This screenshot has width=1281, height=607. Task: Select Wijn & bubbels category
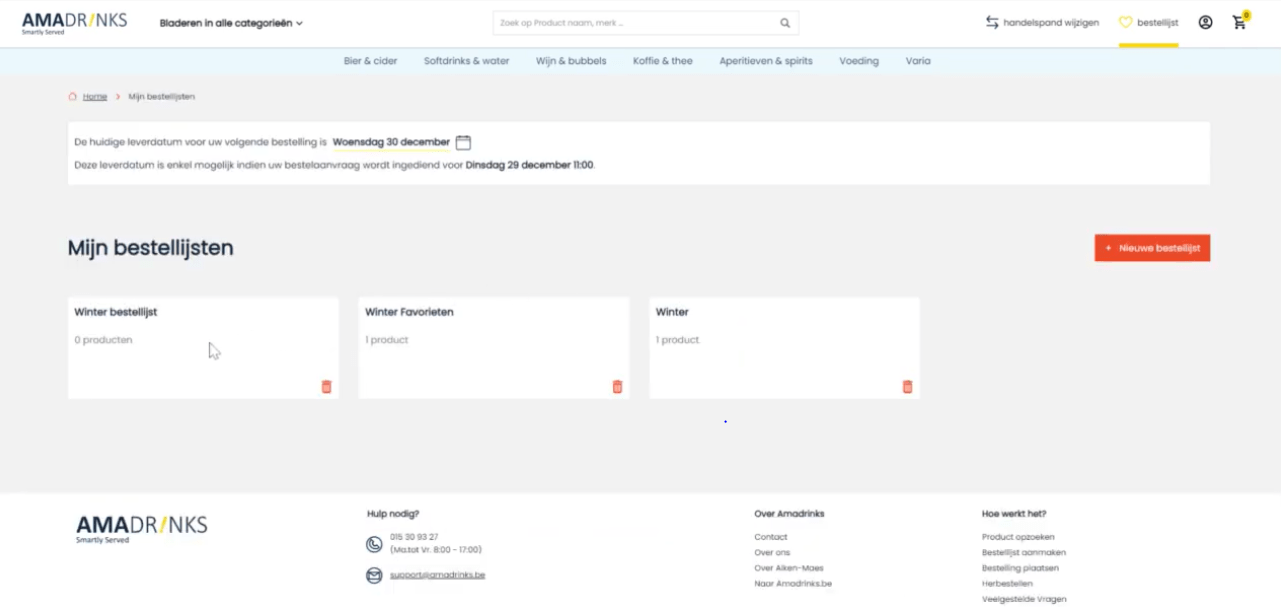(x=571, y=61)
